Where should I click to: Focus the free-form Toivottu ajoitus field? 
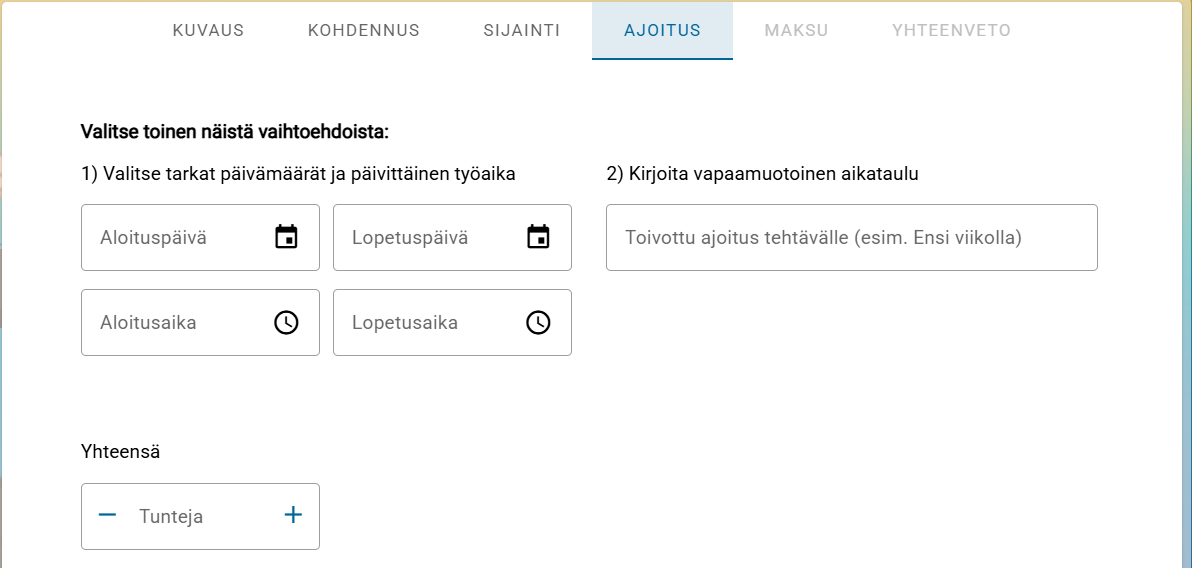tap(851, 238)
